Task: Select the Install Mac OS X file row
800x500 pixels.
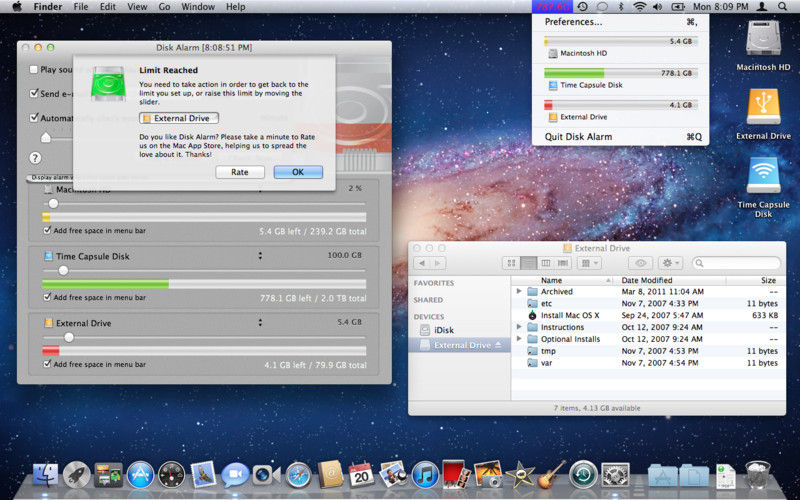Action: coord(648,315)
